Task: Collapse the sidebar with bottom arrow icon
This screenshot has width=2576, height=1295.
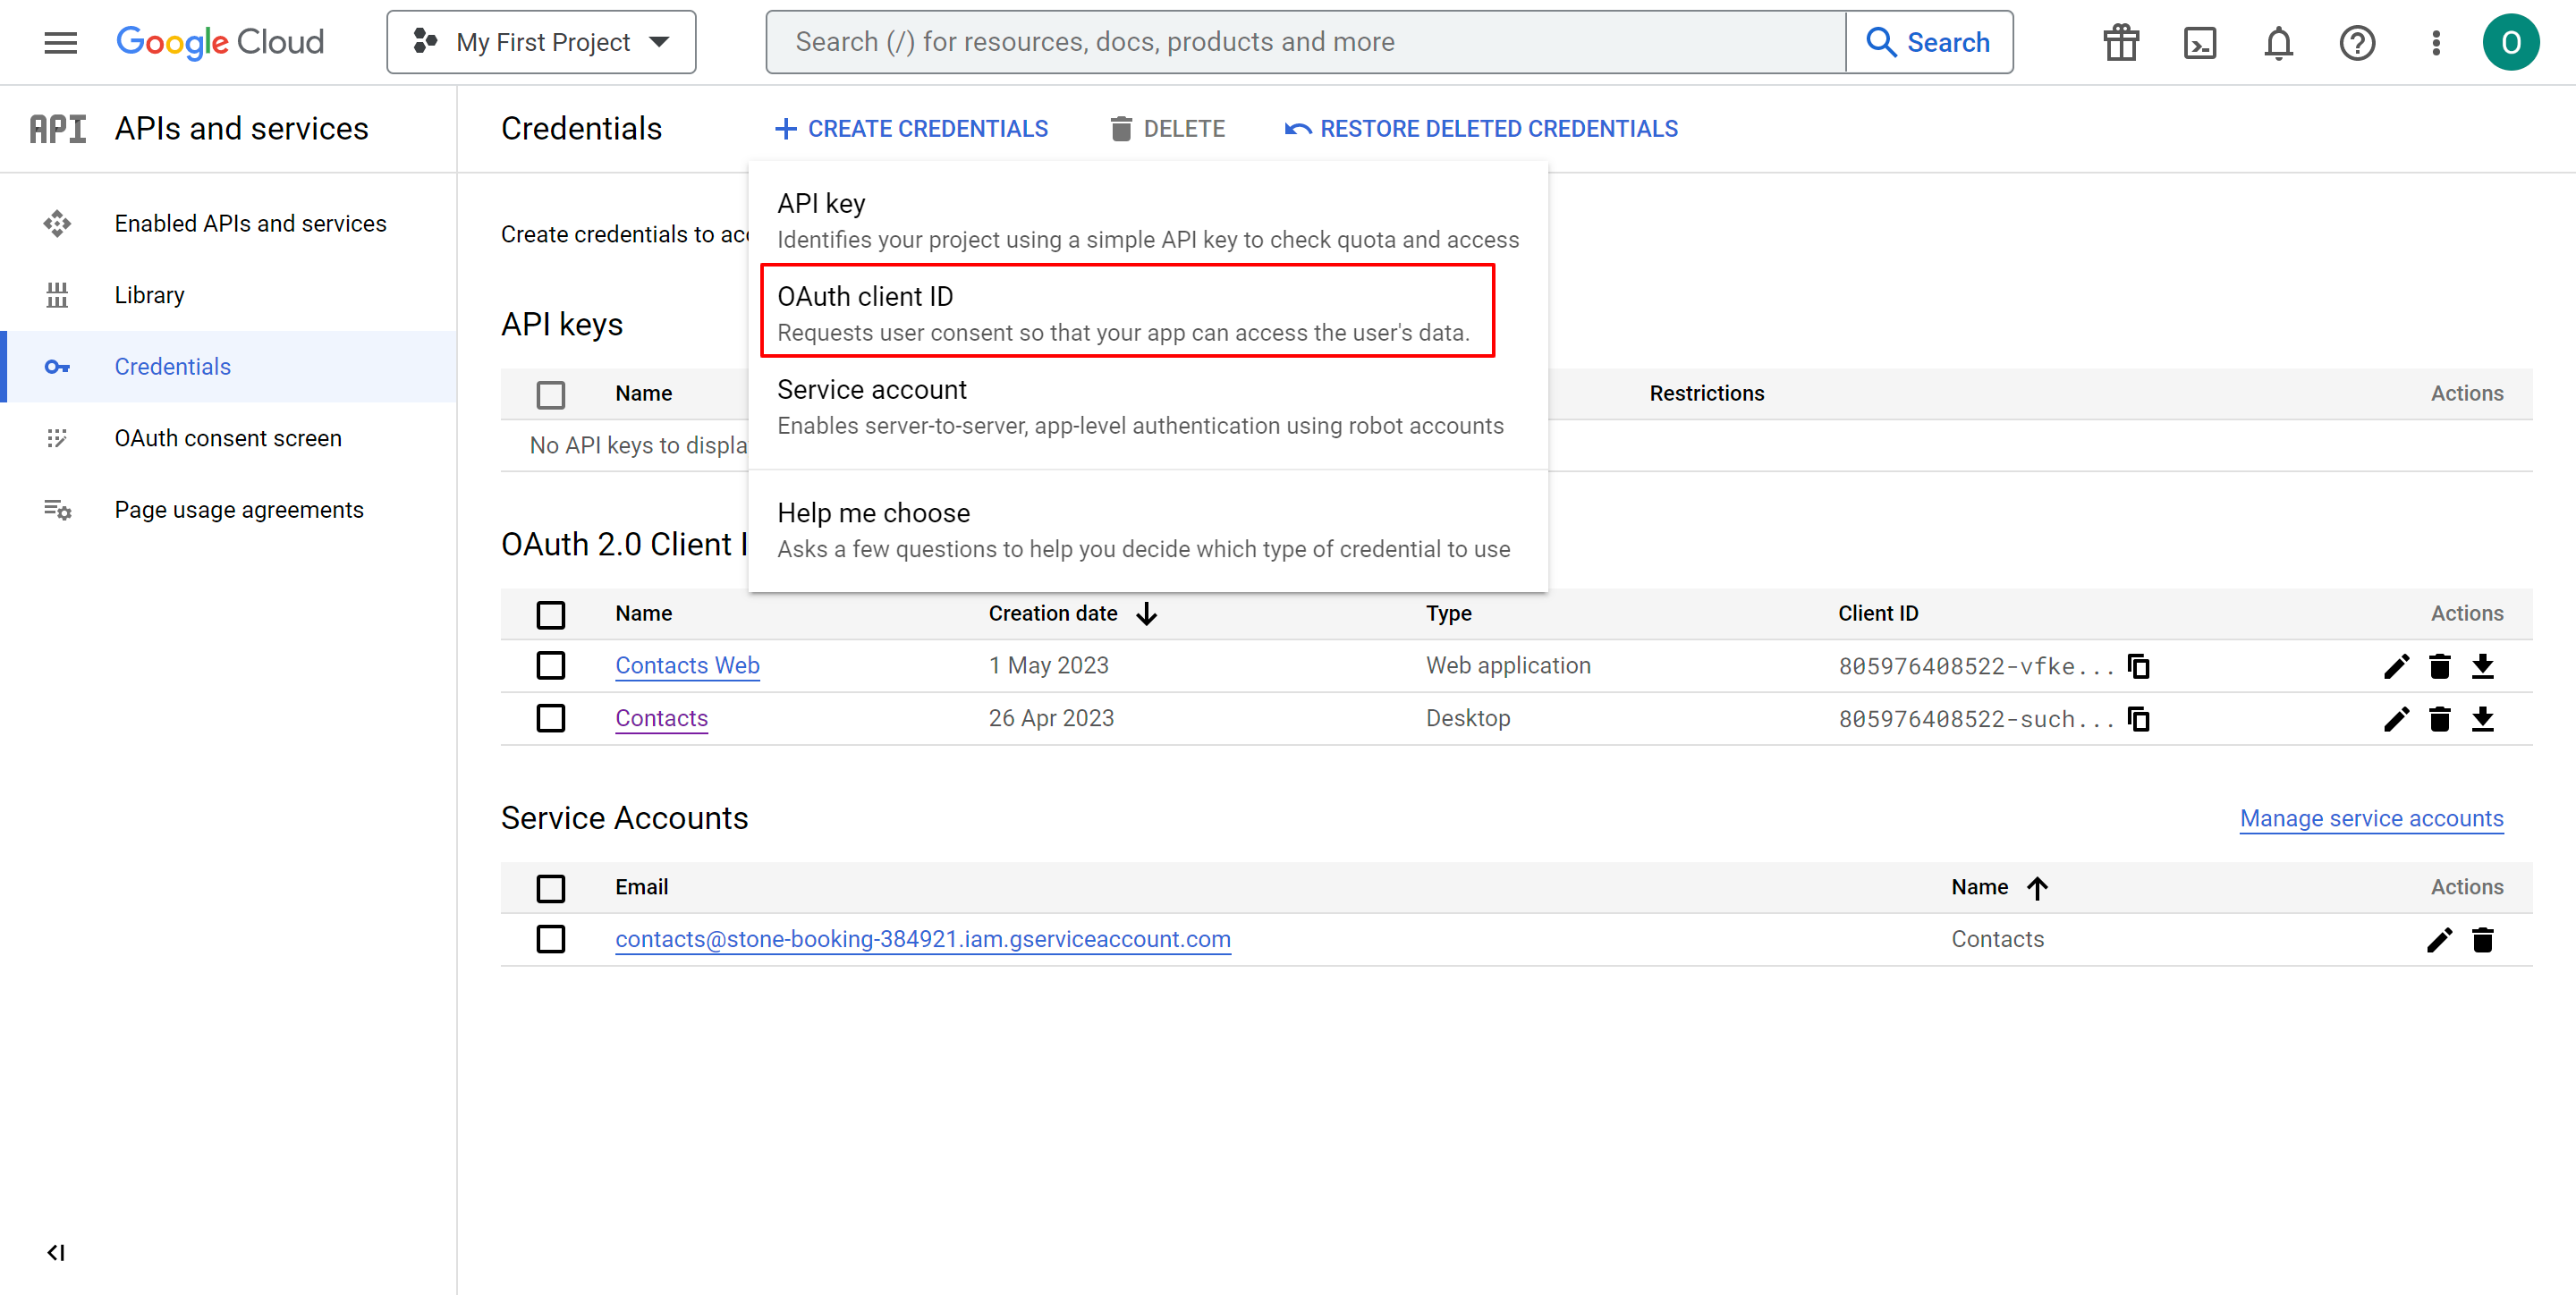Action: click(56, 1252)
